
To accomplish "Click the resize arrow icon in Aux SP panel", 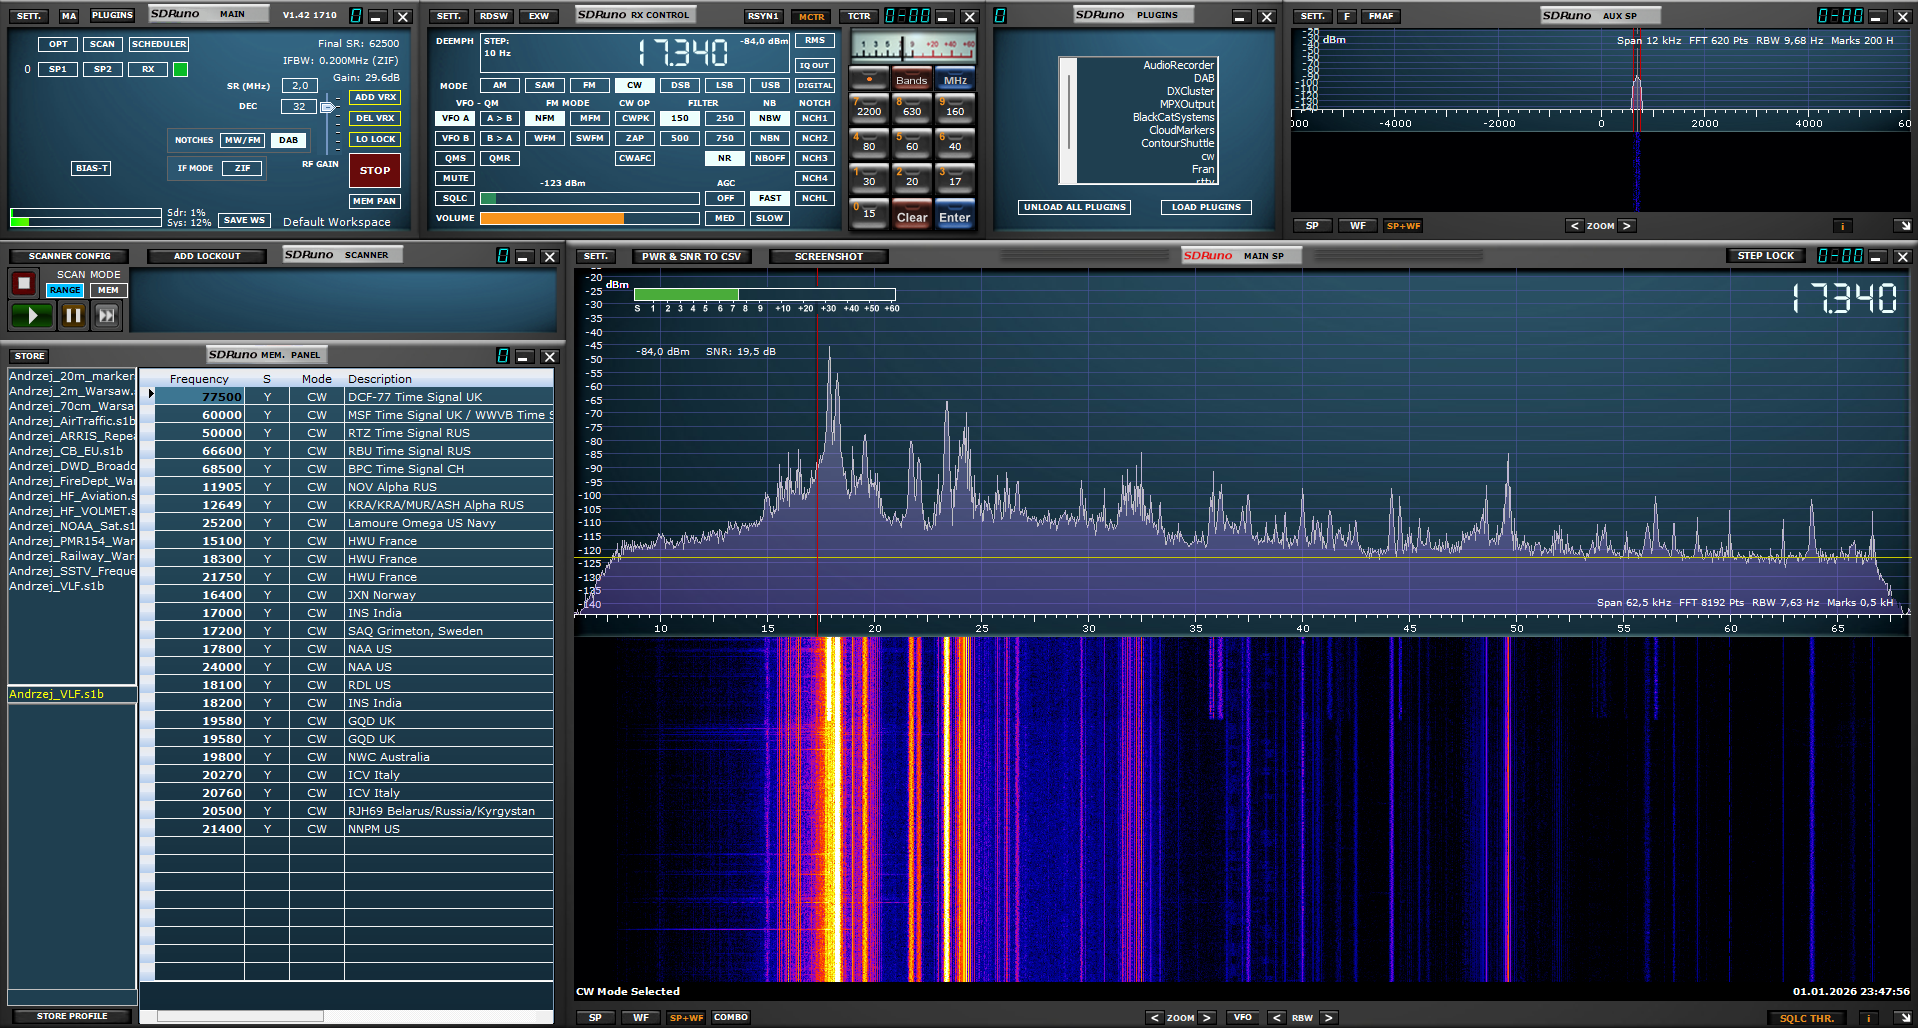I will (x=1902, y=226).
